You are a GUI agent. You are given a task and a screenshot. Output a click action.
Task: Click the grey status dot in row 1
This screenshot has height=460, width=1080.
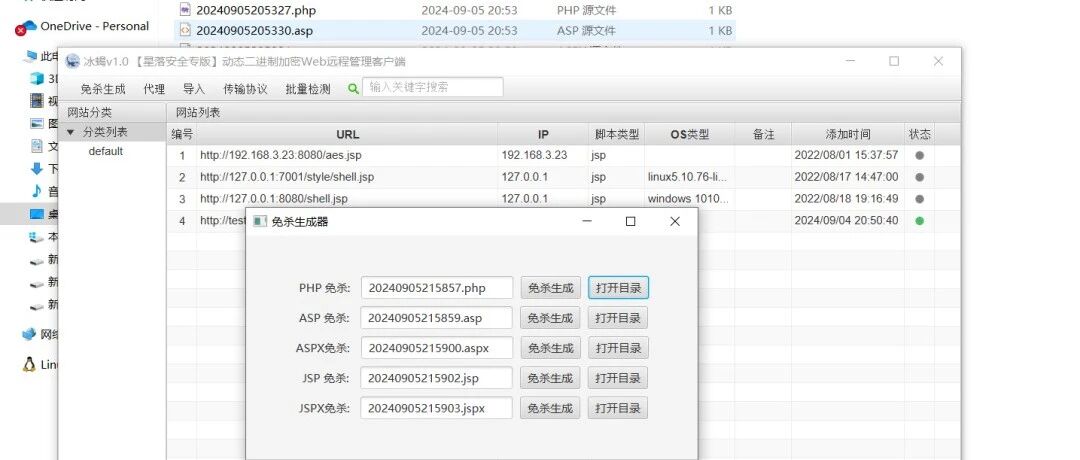(x=920, y=156)
